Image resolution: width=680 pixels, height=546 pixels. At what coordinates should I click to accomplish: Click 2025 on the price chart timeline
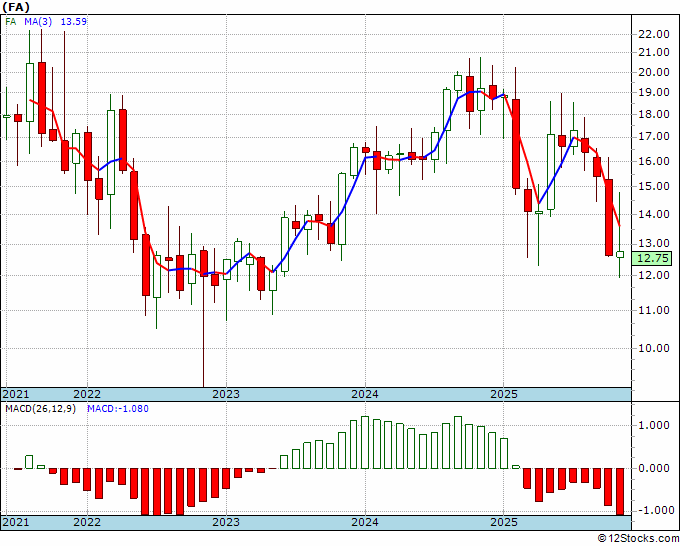[x=503, y=394]
